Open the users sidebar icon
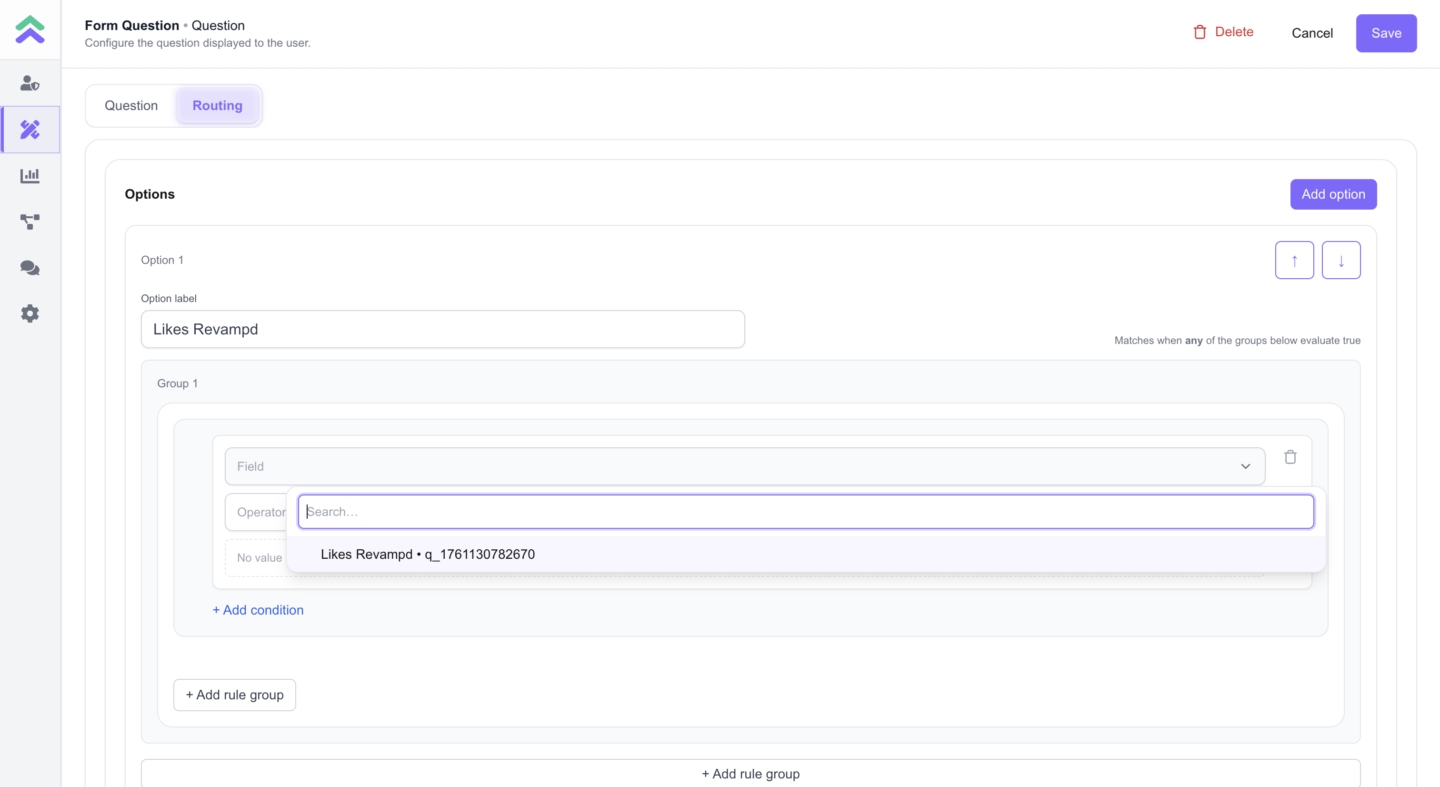This screenshot has height=787, width=1440. tap(30, 84)
